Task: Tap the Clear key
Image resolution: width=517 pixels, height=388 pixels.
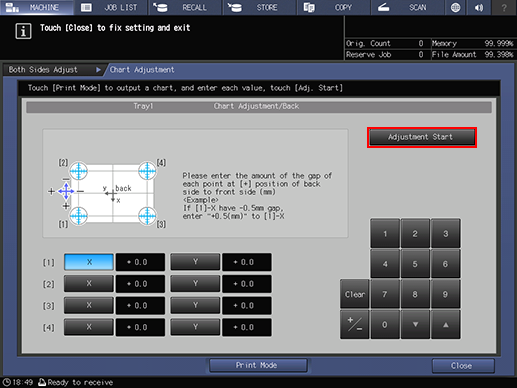Action: tap(355, 294)
